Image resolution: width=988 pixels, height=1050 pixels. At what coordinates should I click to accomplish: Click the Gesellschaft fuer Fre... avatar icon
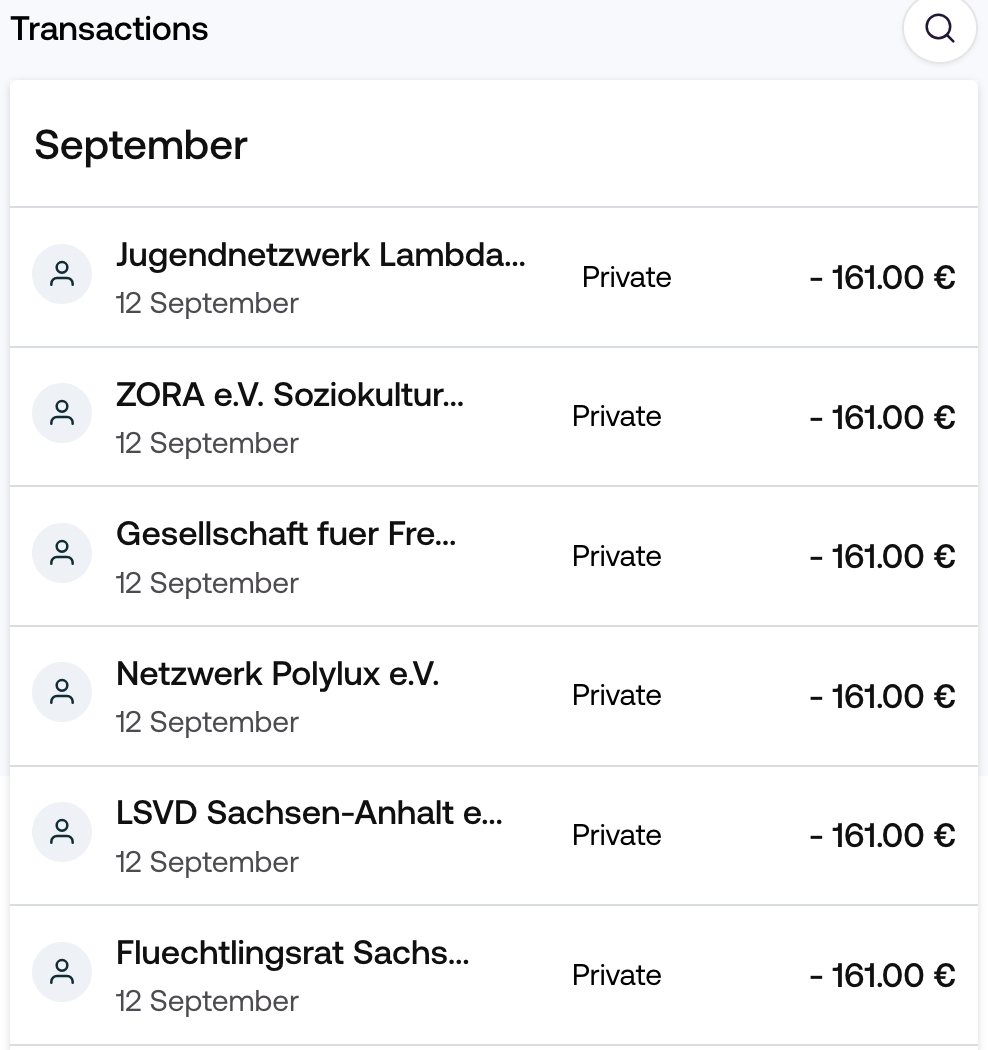(x=62, y=553)
